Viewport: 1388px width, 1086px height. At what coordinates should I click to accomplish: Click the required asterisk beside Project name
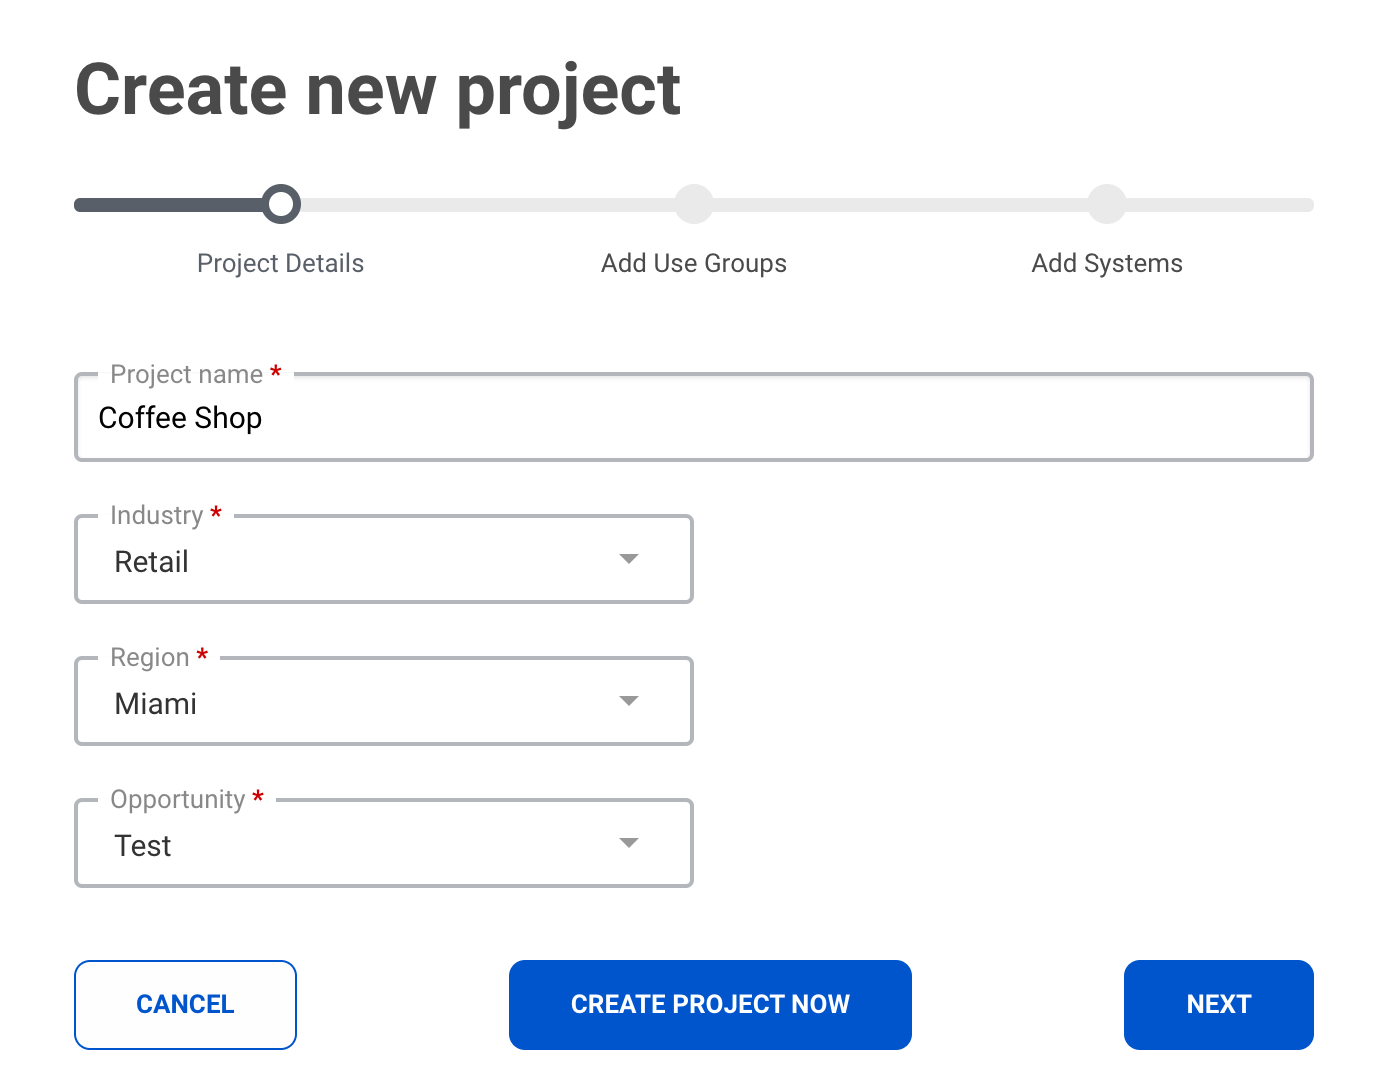coord(276,372)
